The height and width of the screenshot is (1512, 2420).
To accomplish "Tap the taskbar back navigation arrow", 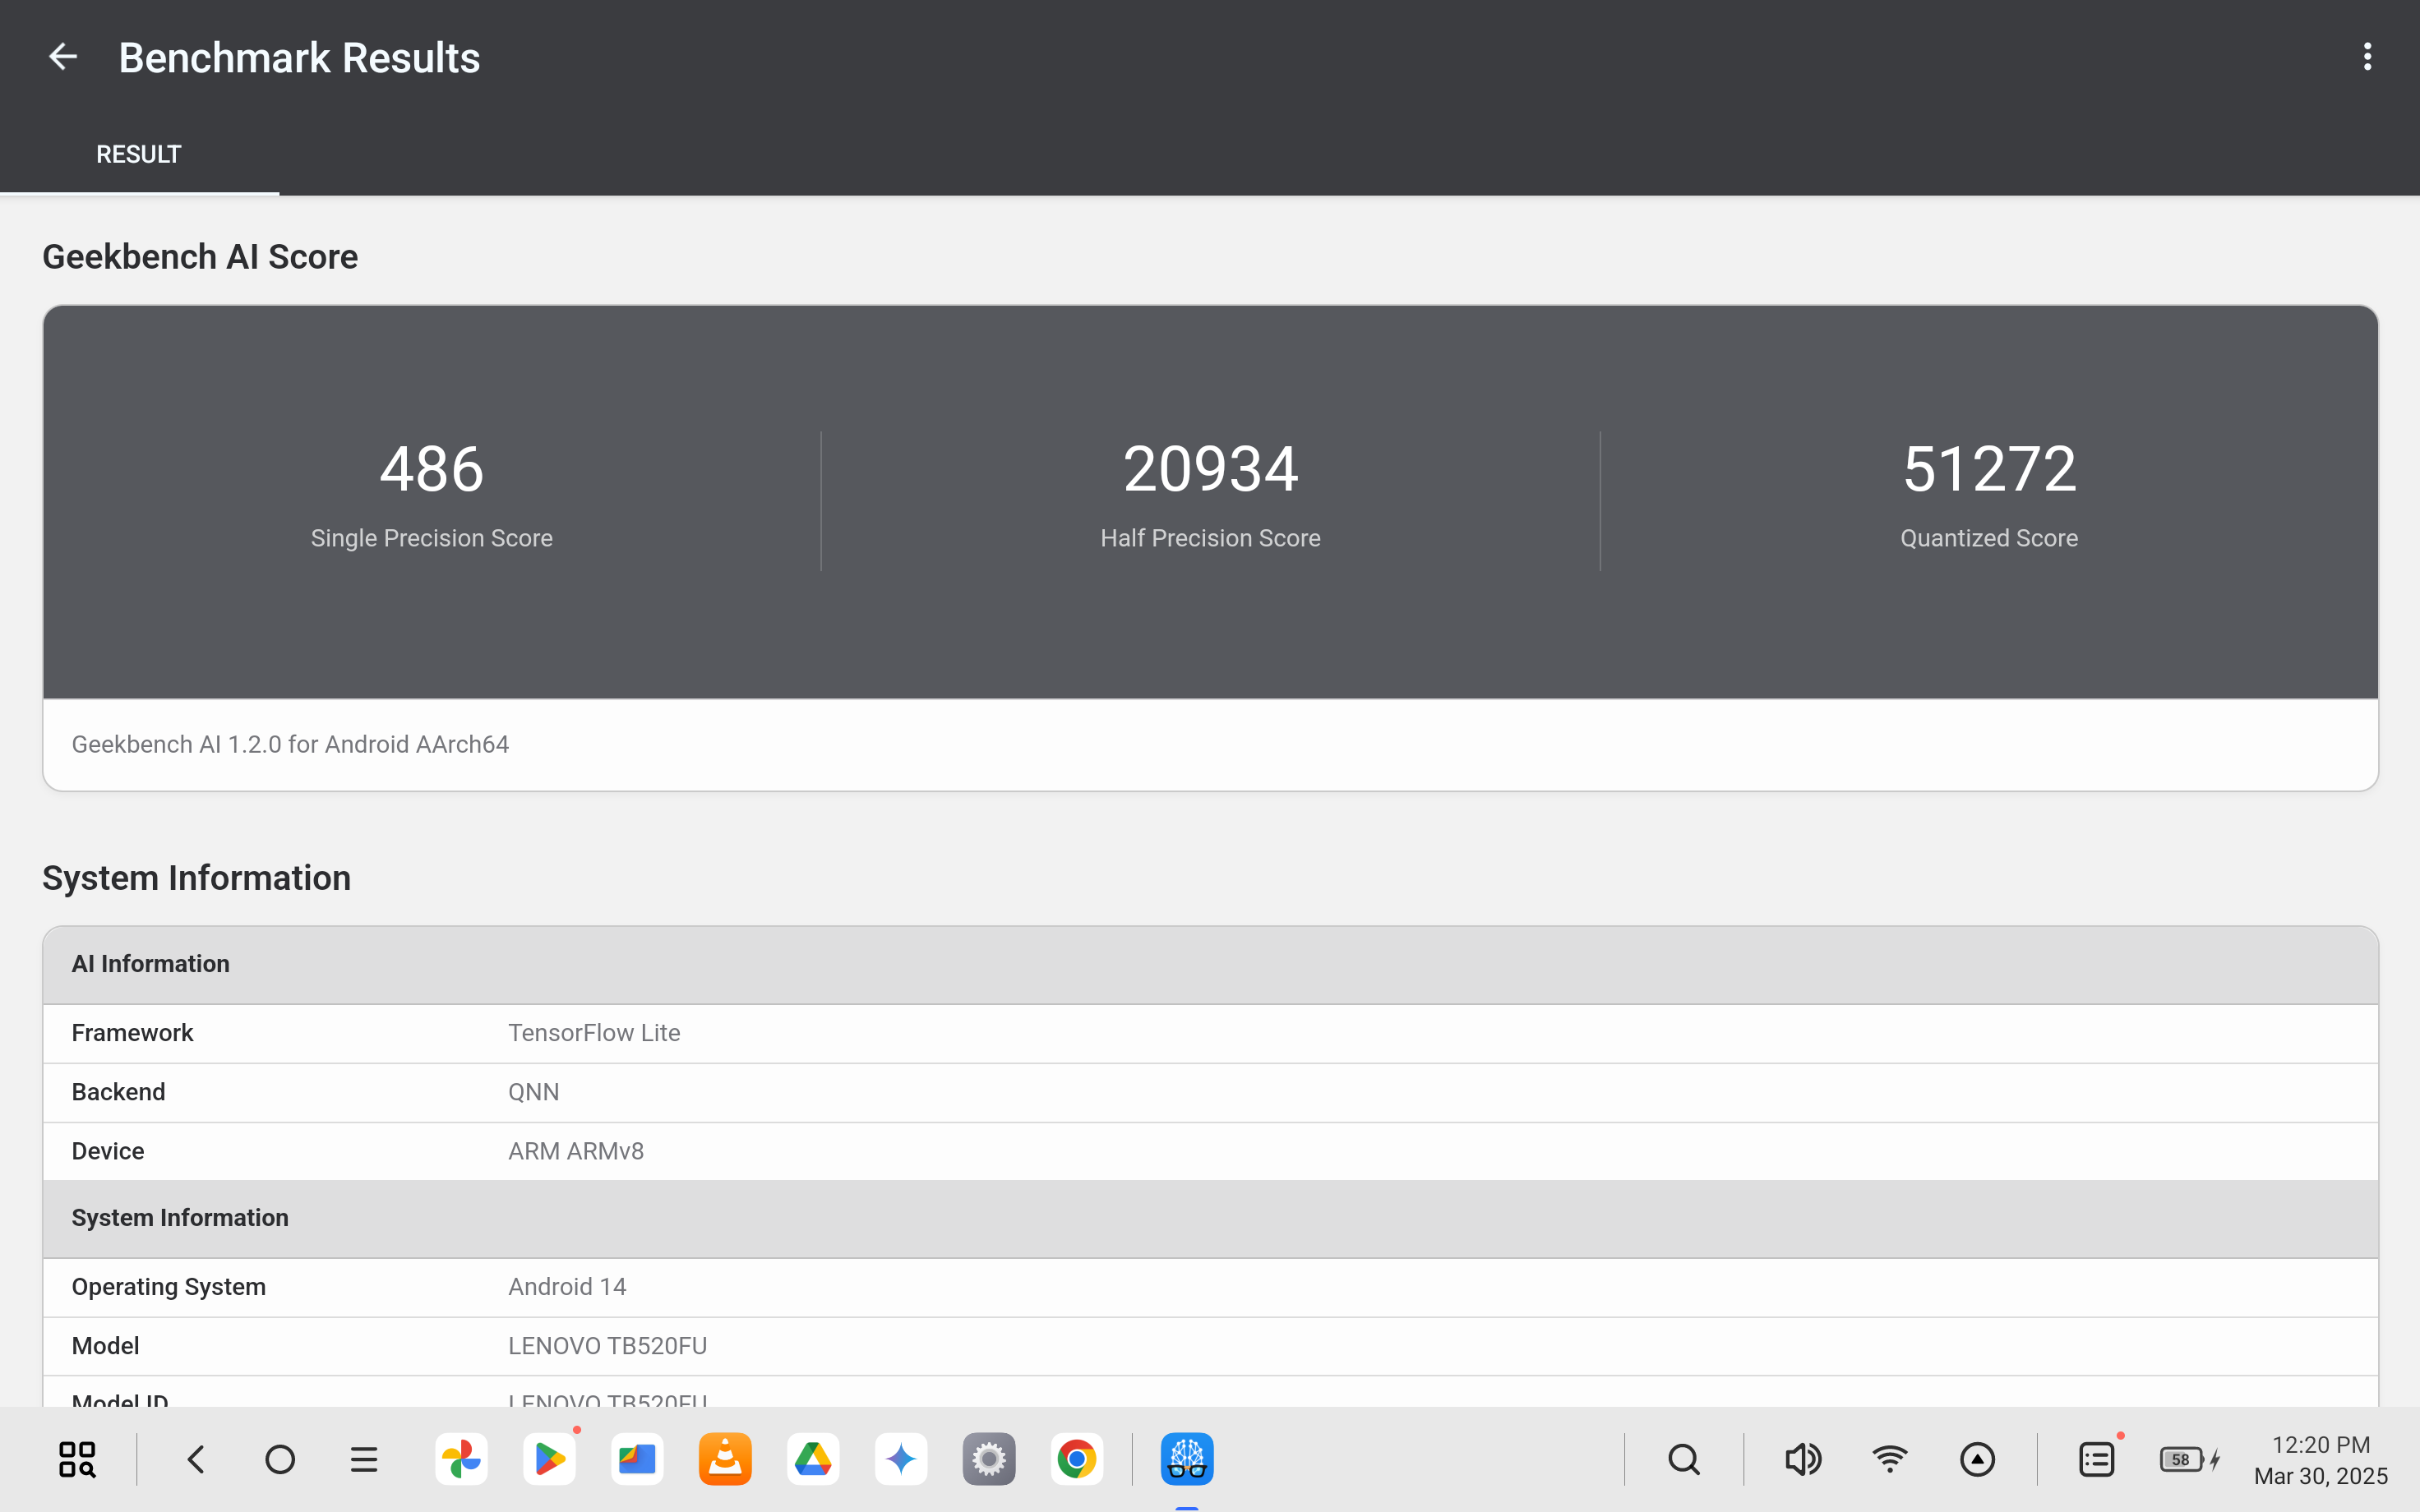I will [196, 1459].
